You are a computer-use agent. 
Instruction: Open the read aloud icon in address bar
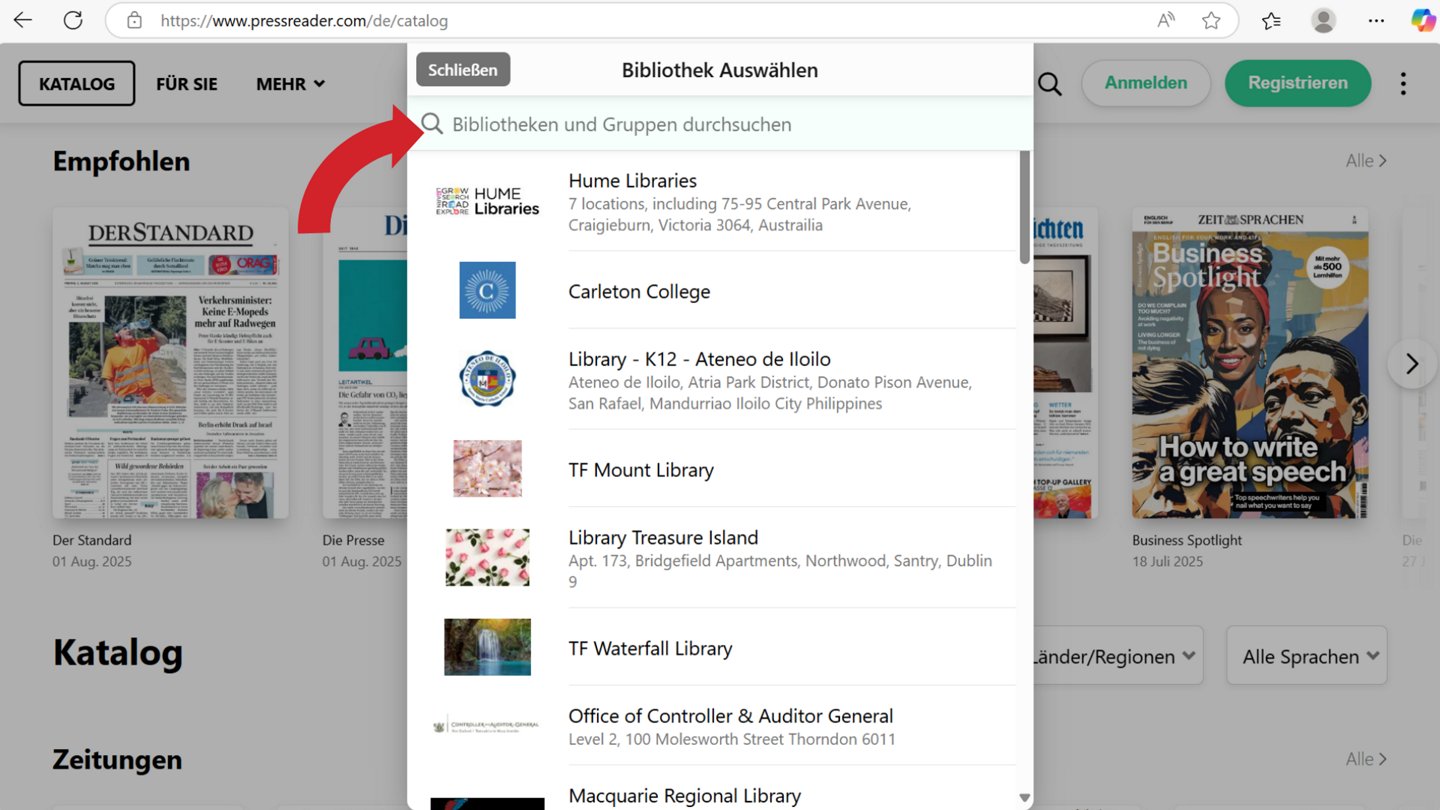click(1166, 20)
